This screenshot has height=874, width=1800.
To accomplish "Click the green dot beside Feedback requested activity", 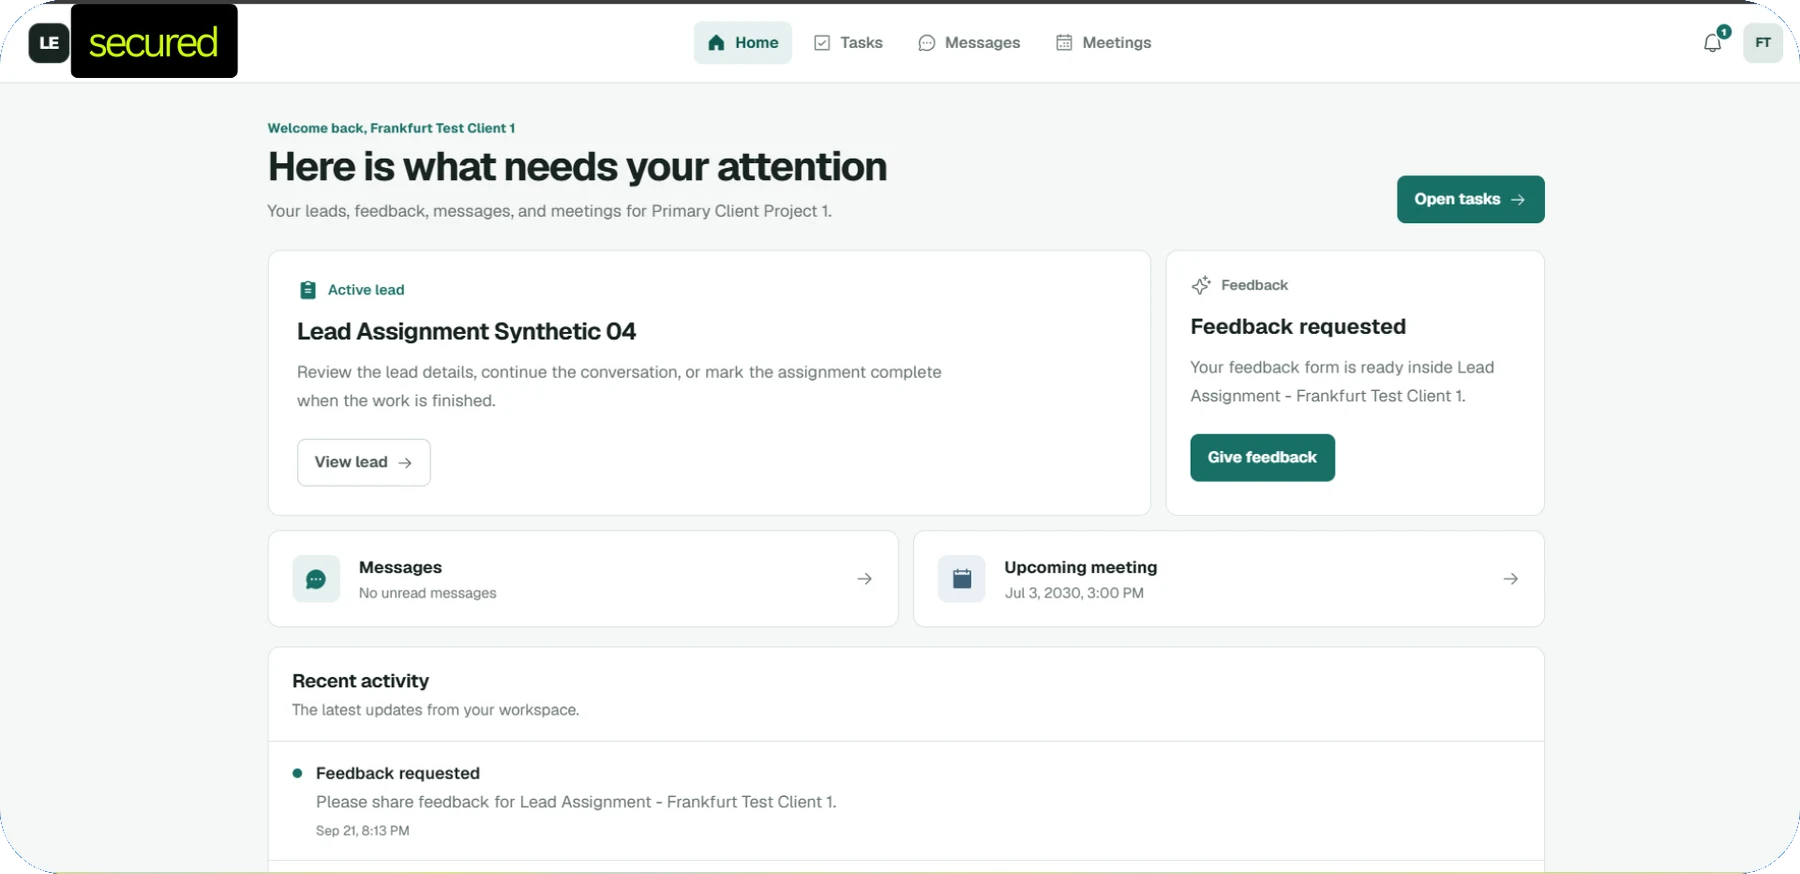I will point(297,773).
